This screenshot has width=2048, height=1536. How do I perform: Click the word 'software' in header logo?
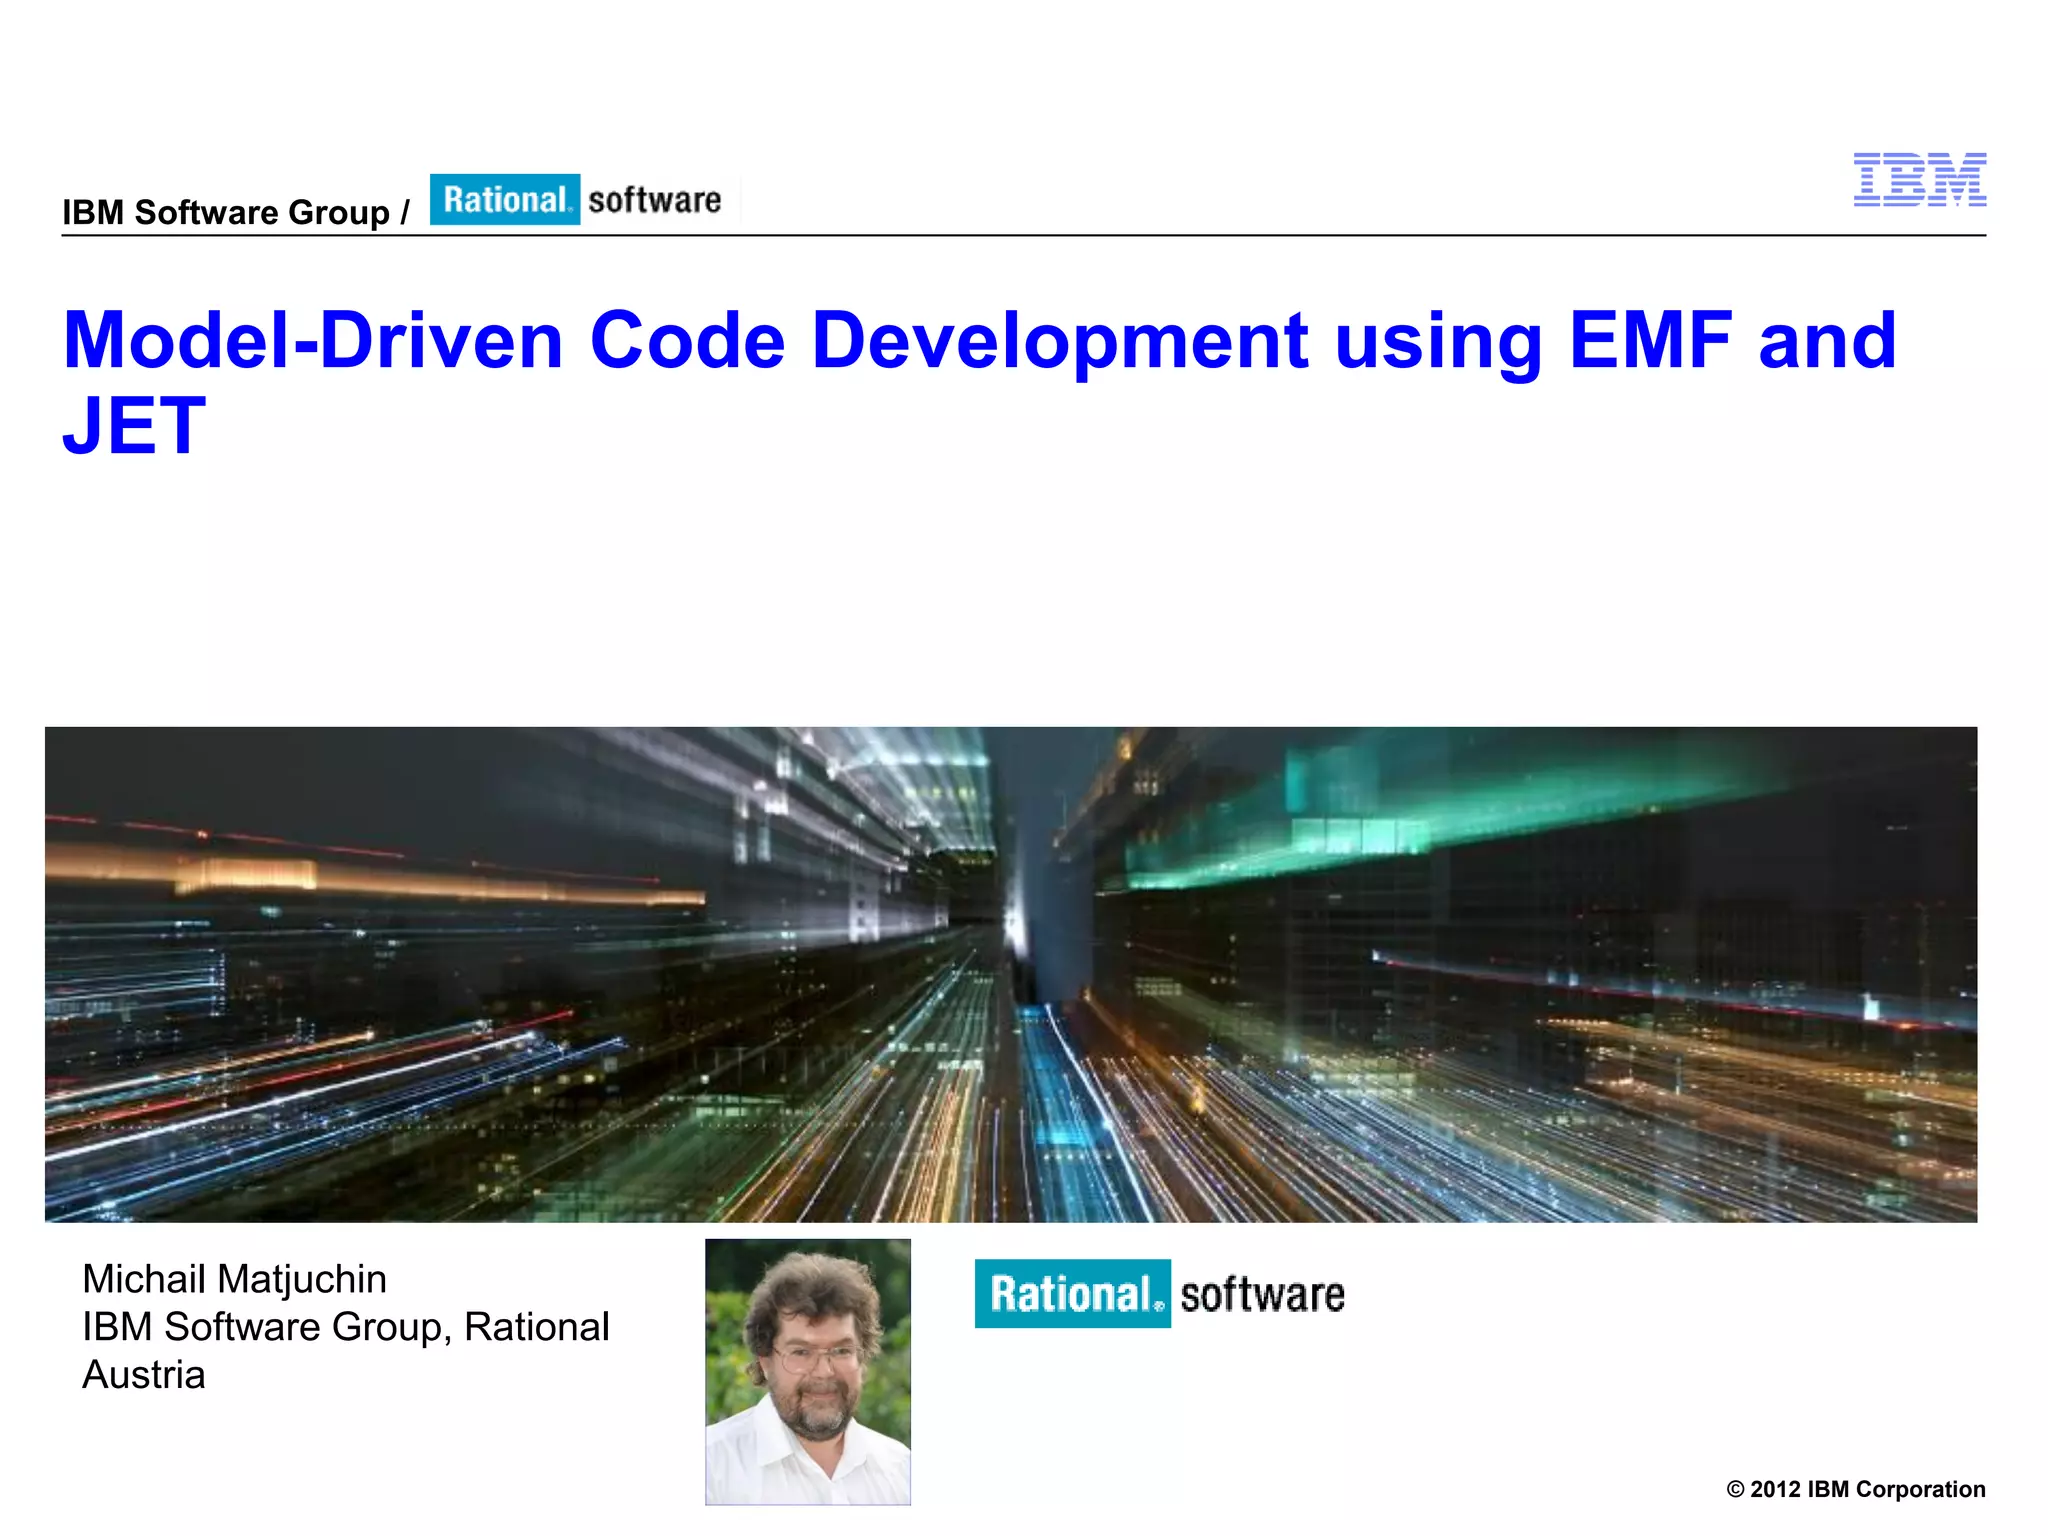pos(655,200)
